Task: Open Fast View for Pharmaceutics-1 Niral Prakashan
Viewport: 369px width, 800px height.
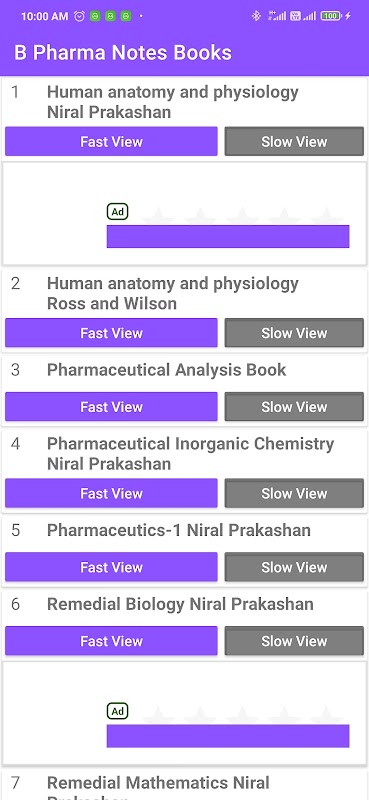Action: 111,567
